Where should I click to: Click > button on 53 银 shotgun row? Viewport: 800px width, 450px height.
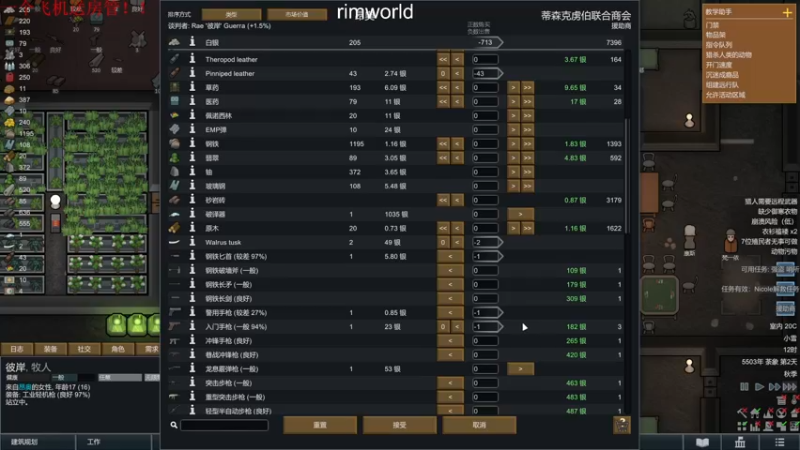pyautogui.click(x=520, y=368)
